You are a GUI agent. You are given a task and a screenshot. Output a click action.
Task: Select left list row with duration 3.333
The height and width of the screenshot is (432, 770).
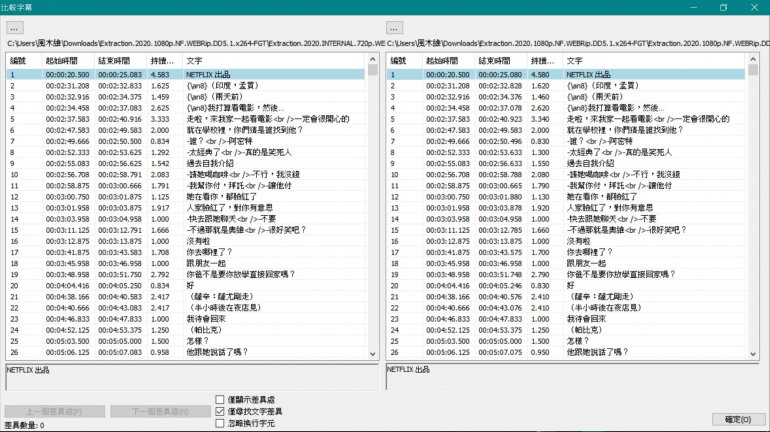pyautogui.click(x=186, y=119)
